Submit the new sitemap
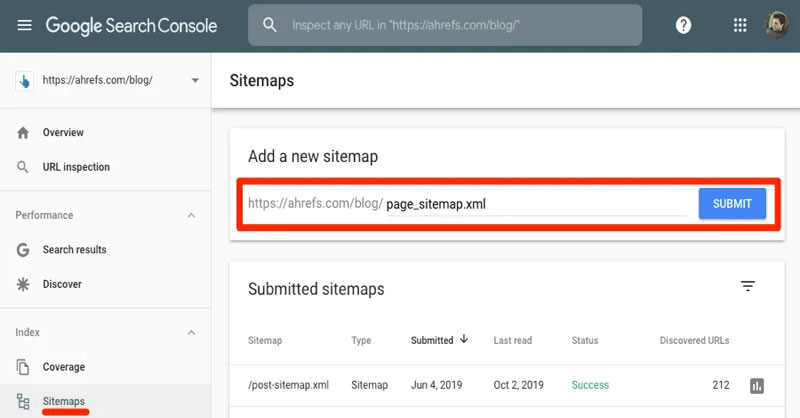 732,204
